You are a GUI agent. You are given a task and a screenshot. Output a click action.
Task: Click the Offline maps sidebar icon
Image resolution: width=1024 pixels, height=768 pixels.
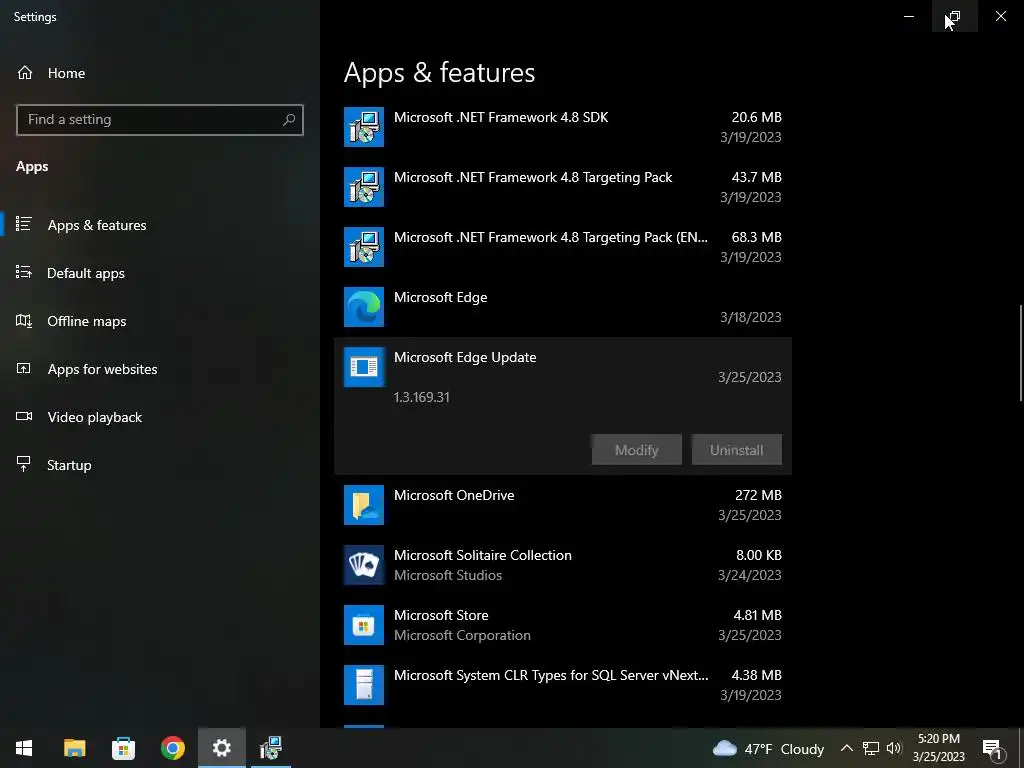24,321
